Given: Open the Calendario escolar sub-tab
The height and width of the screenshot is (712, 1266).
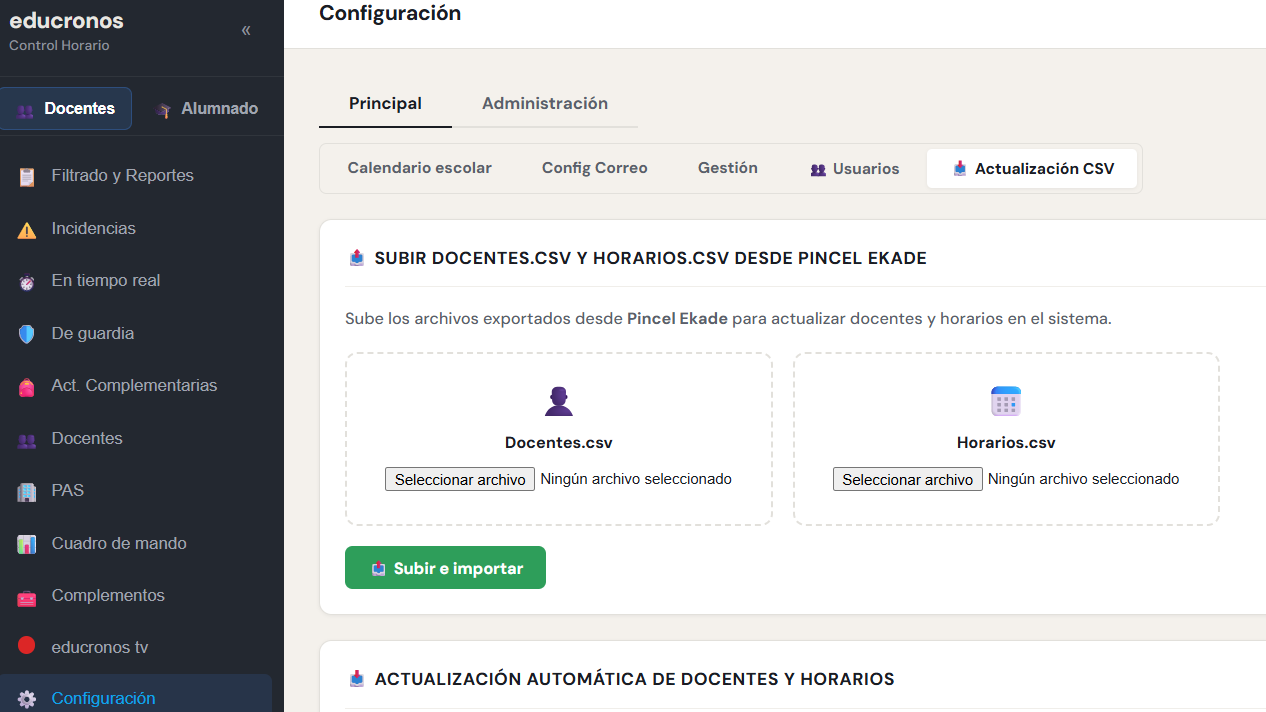Looking at the screenshot, I should 420,168.
